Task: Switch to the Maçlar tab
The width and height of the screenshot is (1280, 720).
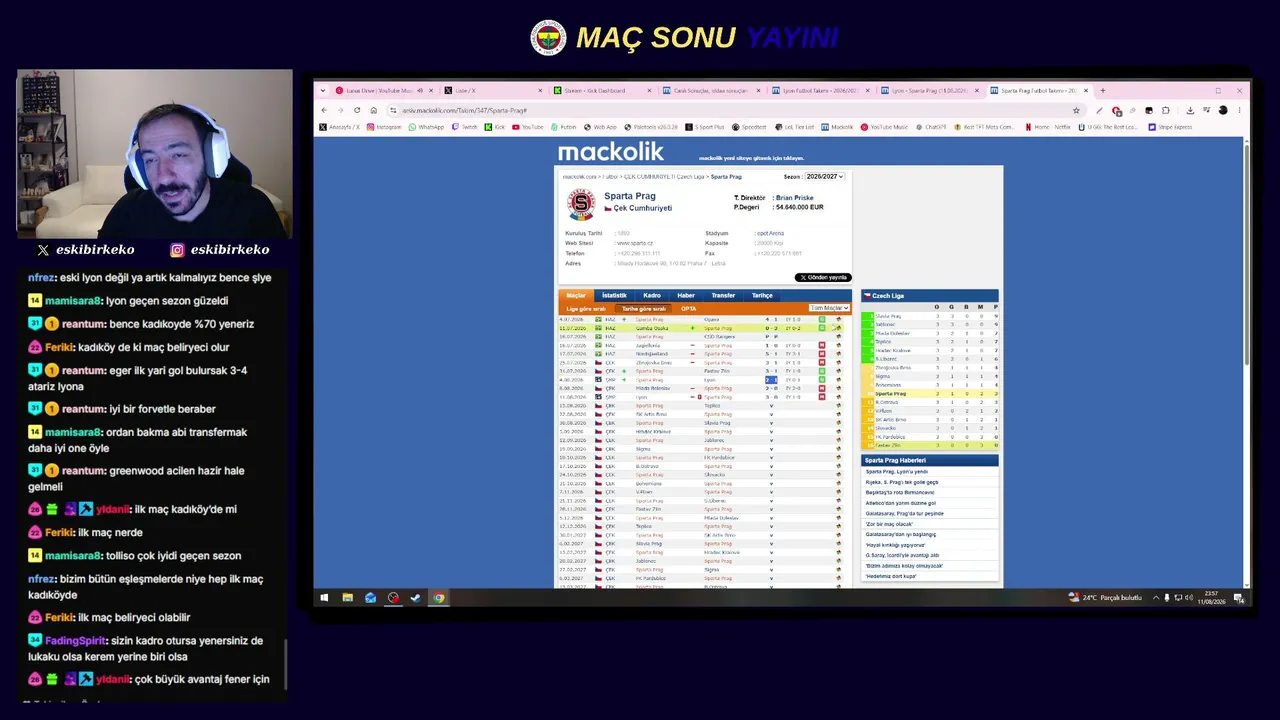Action: pos(576,296)
